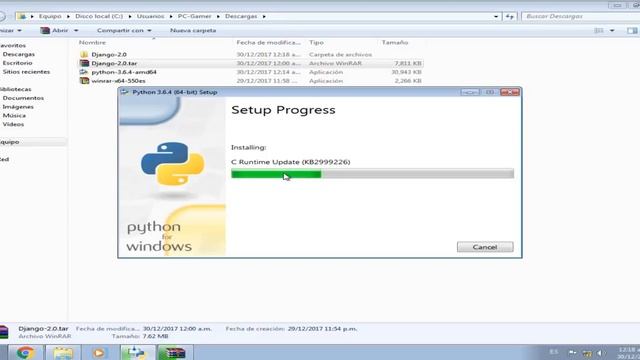Change the file view with the views icon
The image size is (640, 360).
(x=599, y=31)
